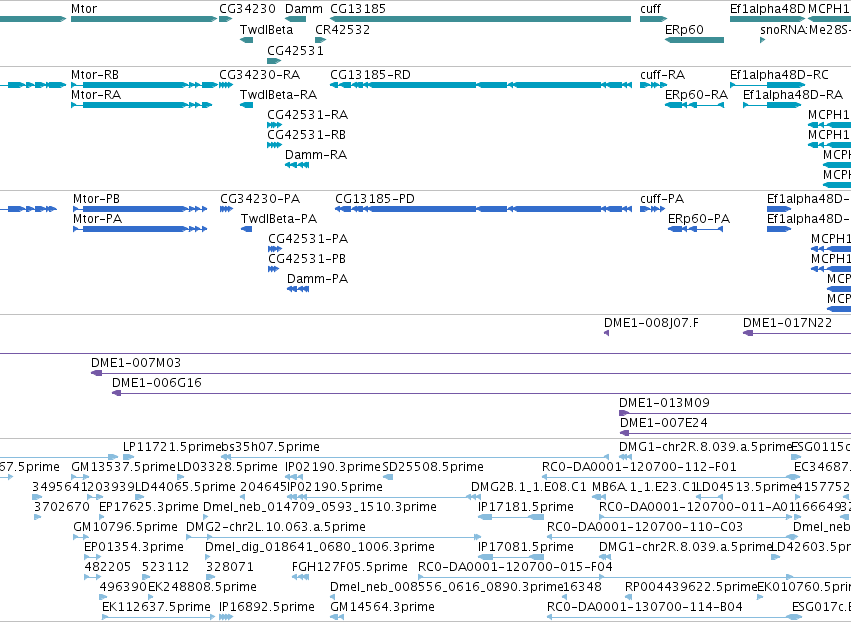
Task: Click EST FGH127F05.5prime
Action: [x=300, y=577]
